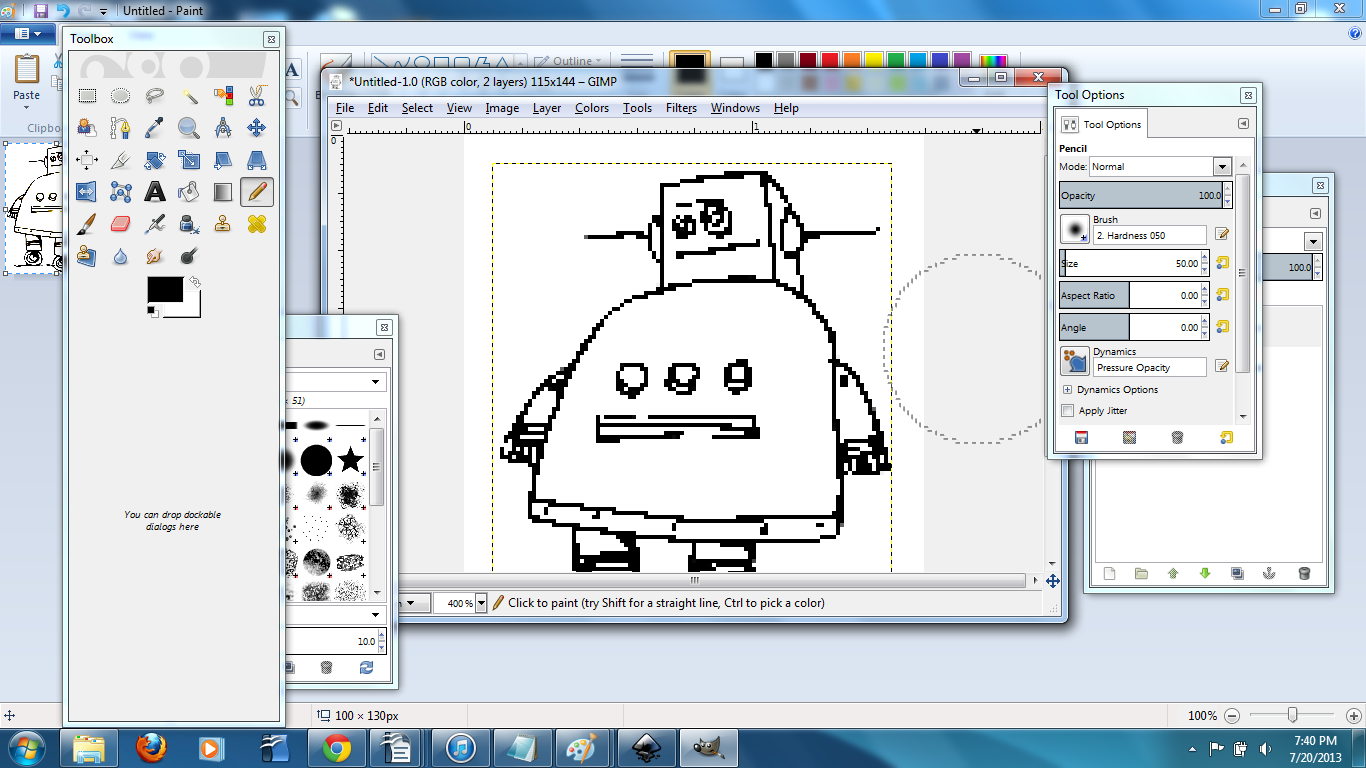Screen dimensions: 1366x768
Task: Open the zoom percentage dropdown in GIMP
Action: tap(481, 603)
